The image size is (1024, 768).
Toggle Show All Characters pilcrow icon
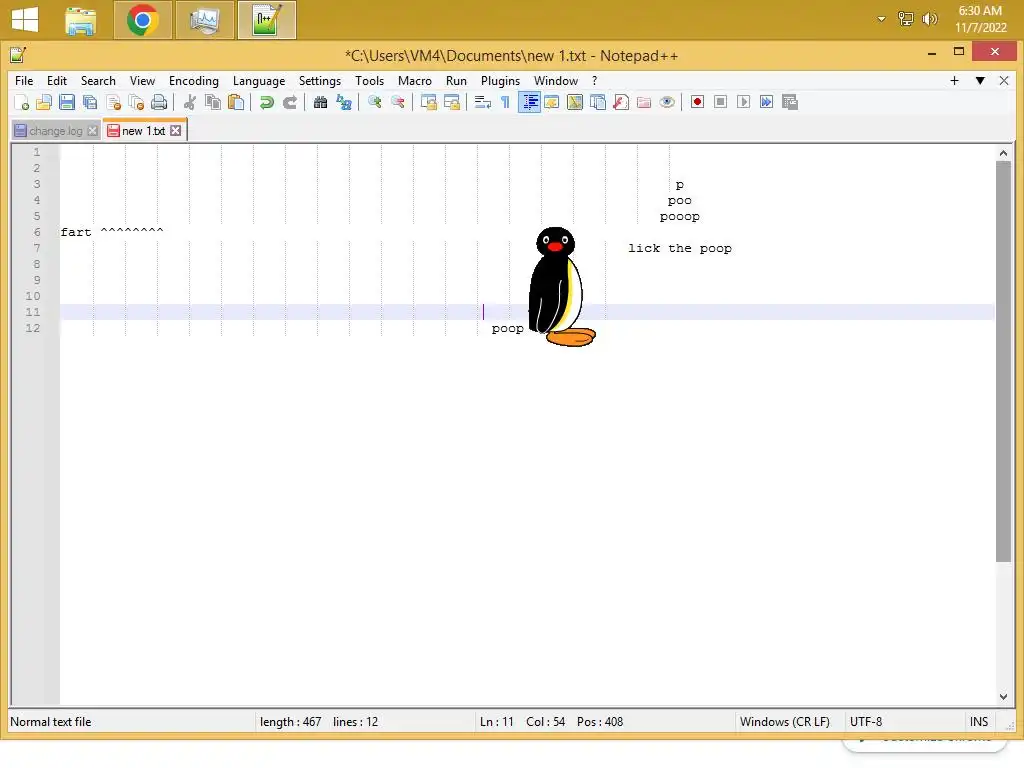click(505, 103)
